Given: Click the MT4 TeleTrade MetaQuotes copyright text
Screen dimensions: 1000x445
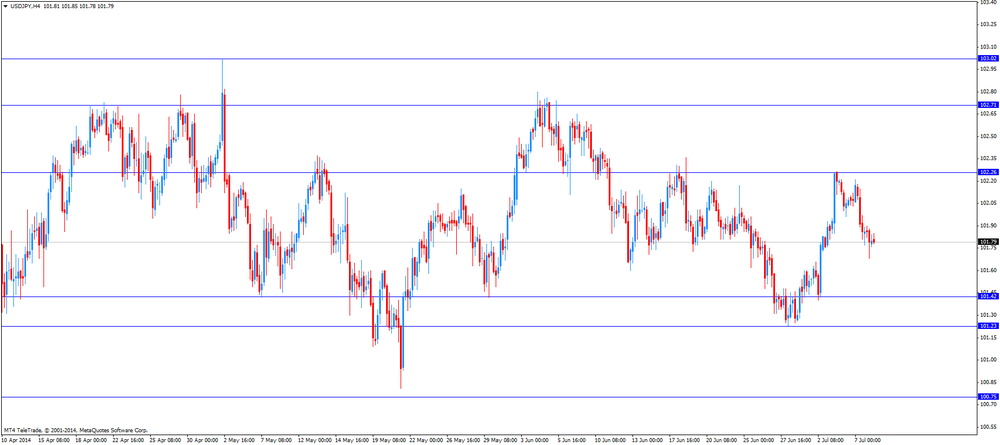Looking at the screenshot, I should click(x=75, y=430).
